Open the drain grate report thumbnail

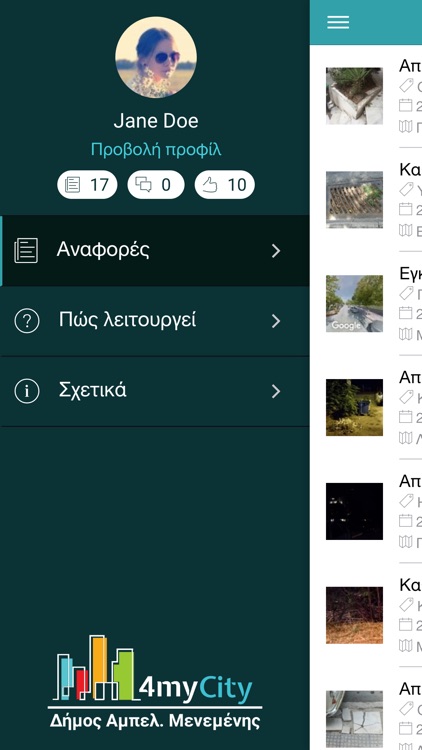[x=354, y=199]
